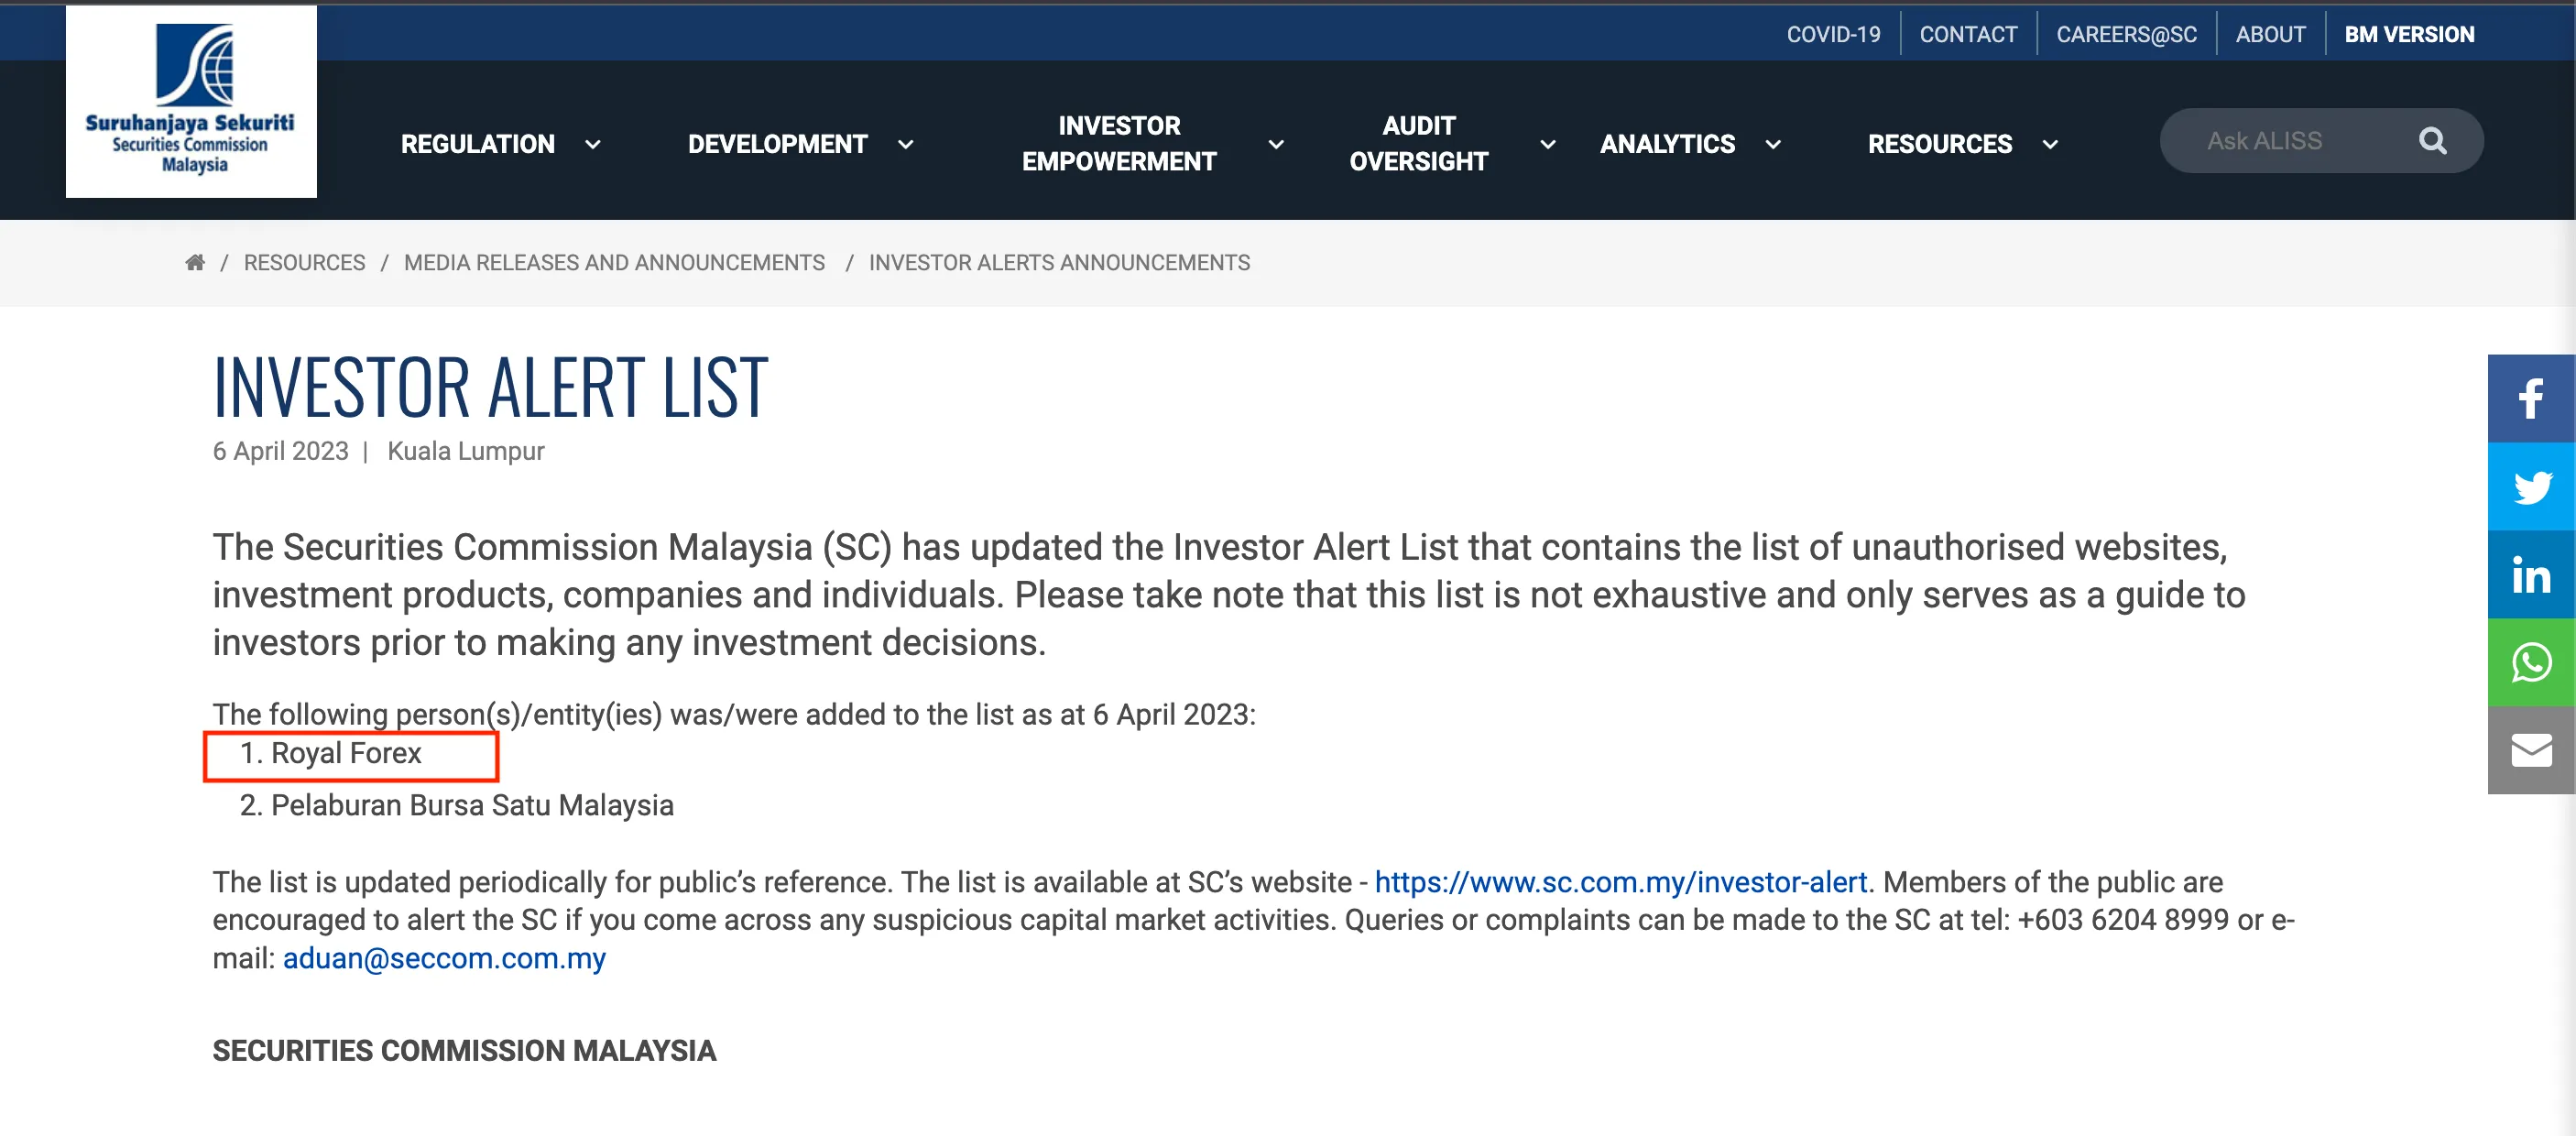2576x1136 pixels.
Task: Click the Kuala Lumpur location text
Action: point(465,451)
